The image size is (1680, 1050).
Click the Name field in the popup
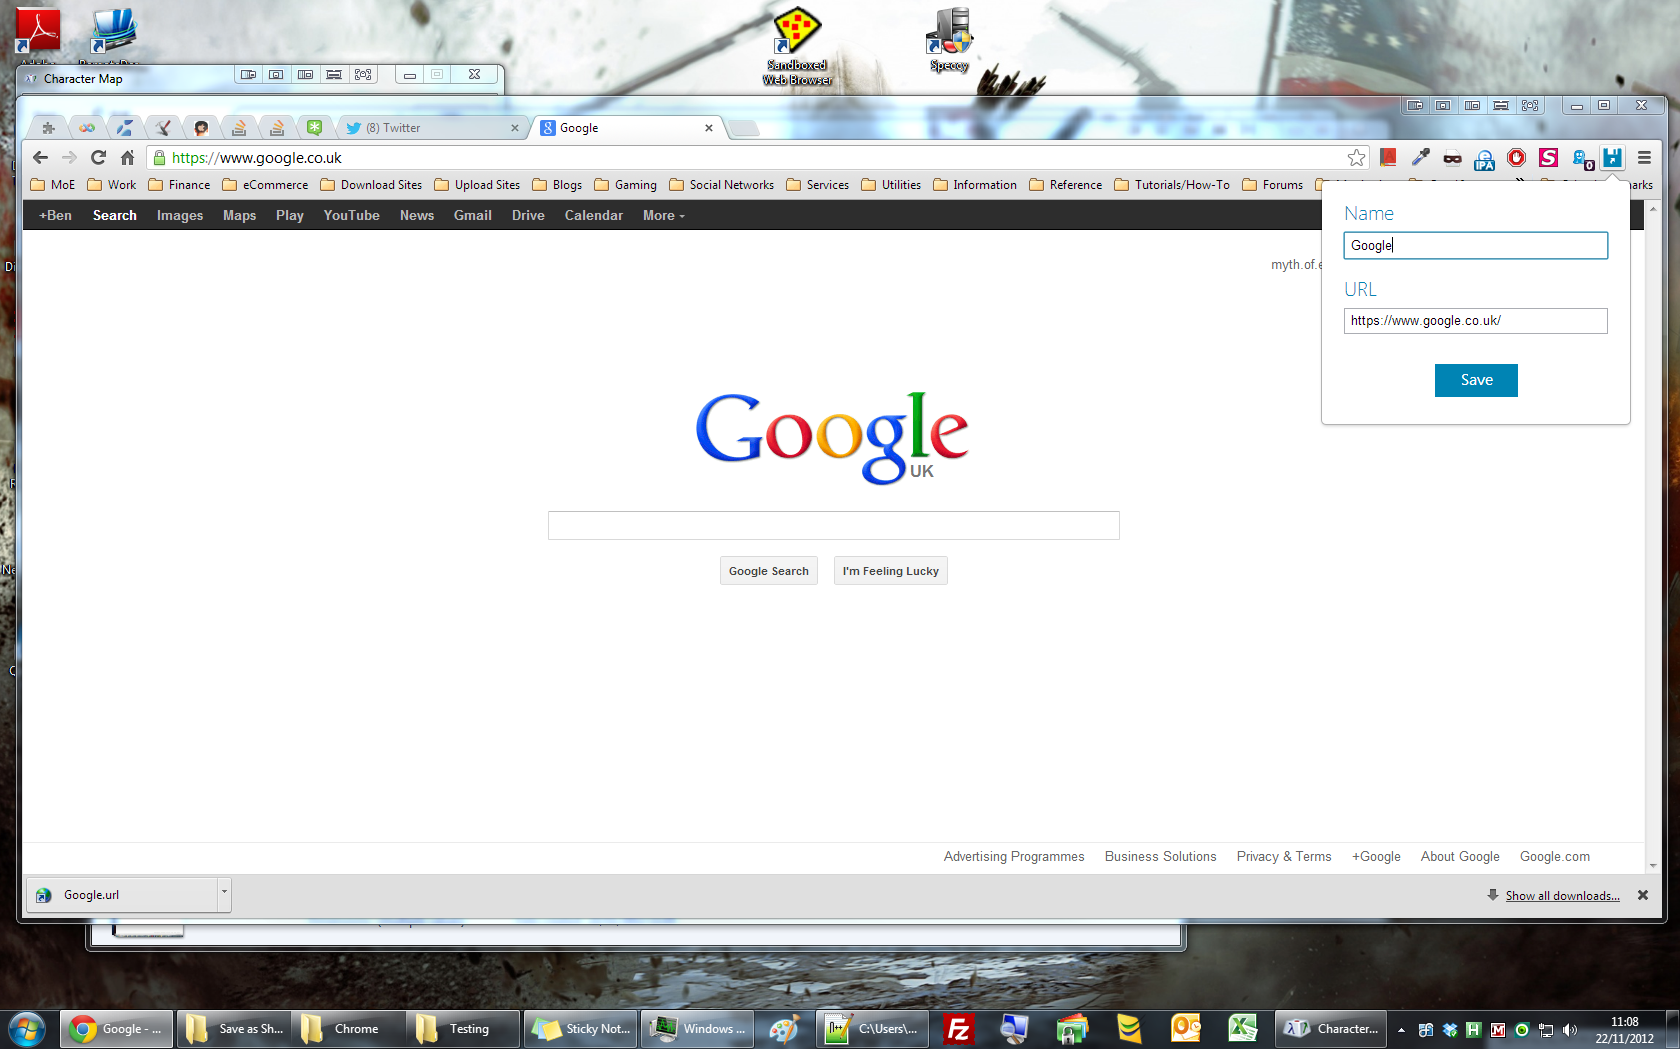click(x=1475, y=245)
